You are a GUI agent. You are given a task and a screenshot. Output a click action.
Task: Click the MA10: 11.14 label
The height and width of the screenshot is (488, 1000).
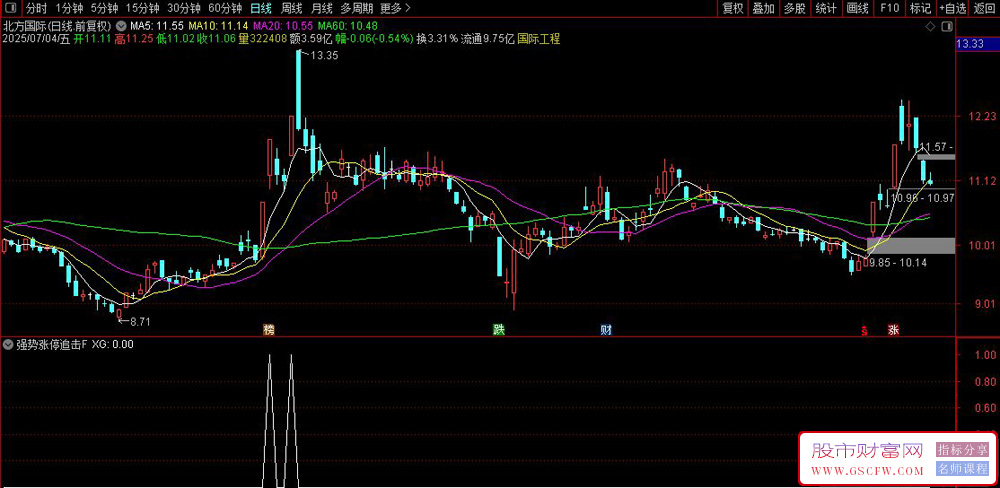pyautogui.click(x=218, y=27)
